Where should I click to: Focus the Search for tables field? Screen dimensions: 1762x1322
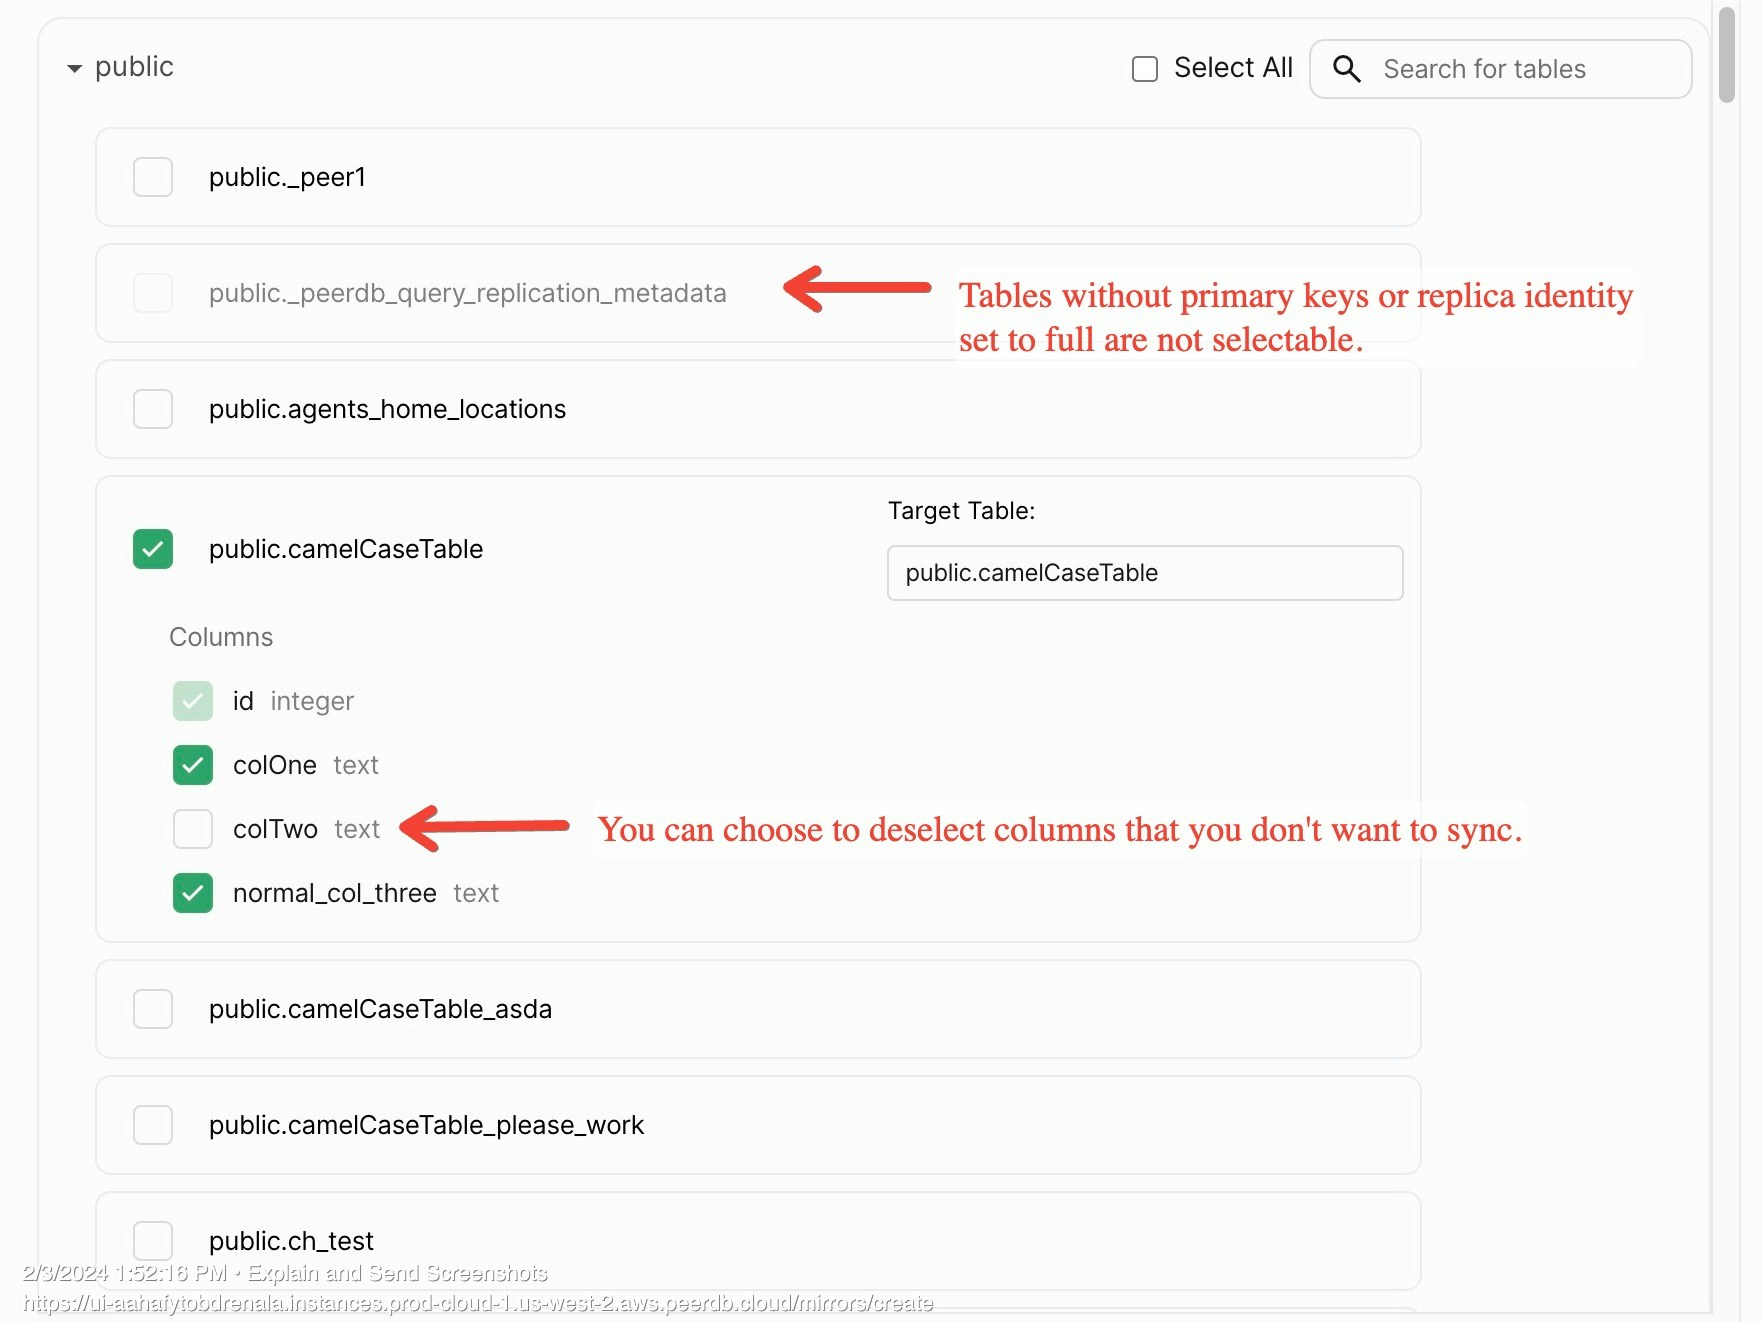(x=1500, y=69)
